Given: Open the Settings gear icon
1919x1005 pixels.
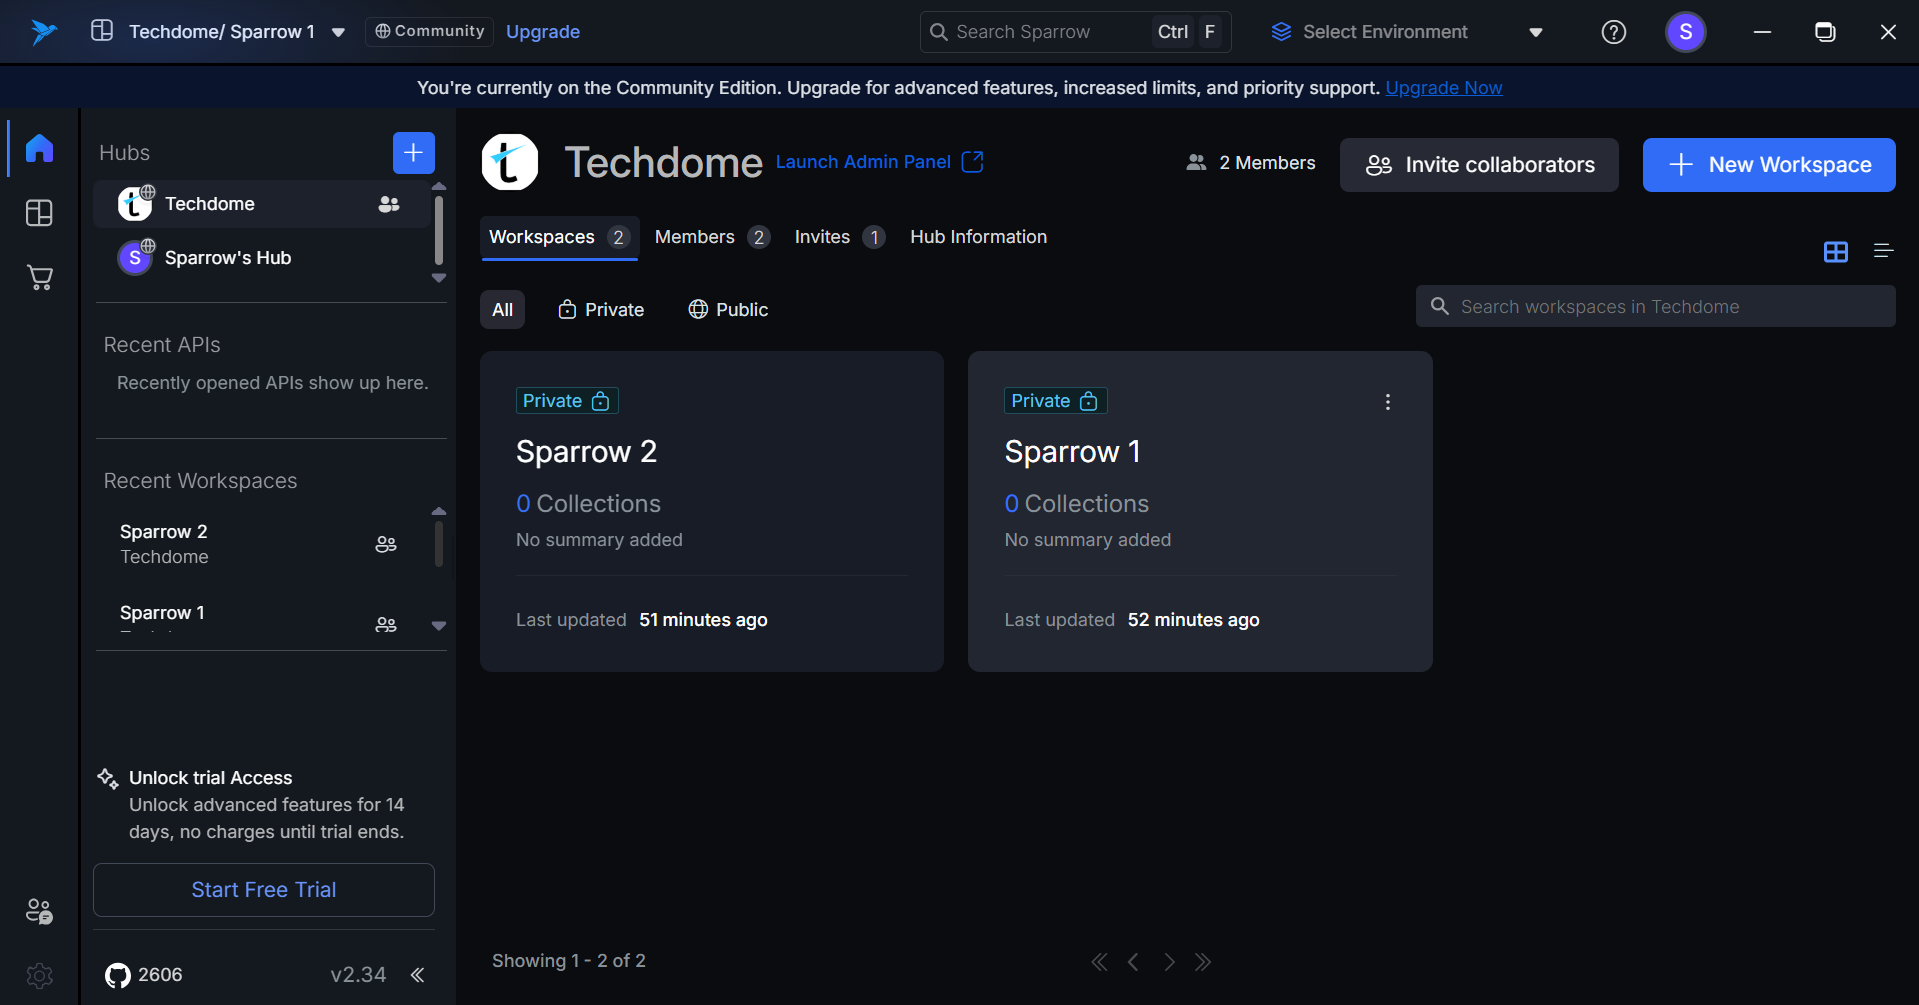Looking at the screenshot, I should [39, 975].
